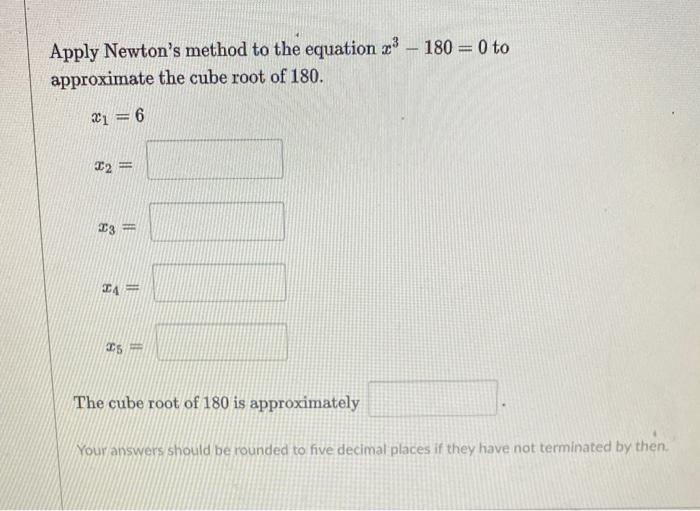Click the x1 = 6 starting value text
The image size is (700, 511).
(x=118, y=116)
